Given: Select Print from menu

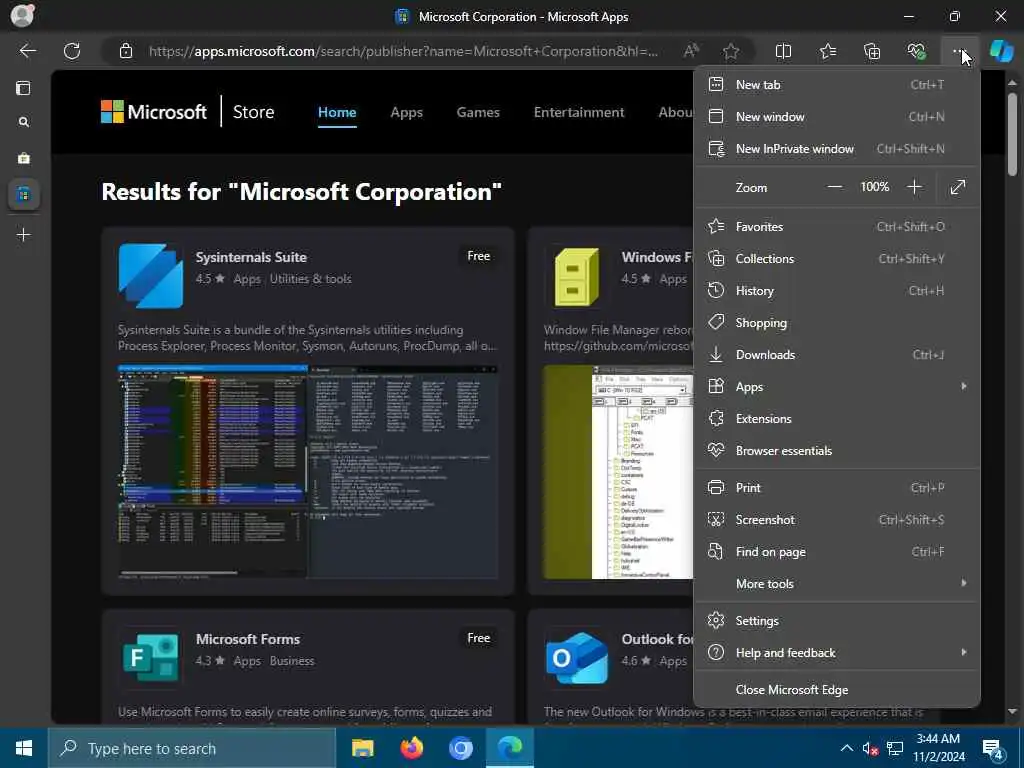Looking at the screenshot, I should click(x=837, y=488).
